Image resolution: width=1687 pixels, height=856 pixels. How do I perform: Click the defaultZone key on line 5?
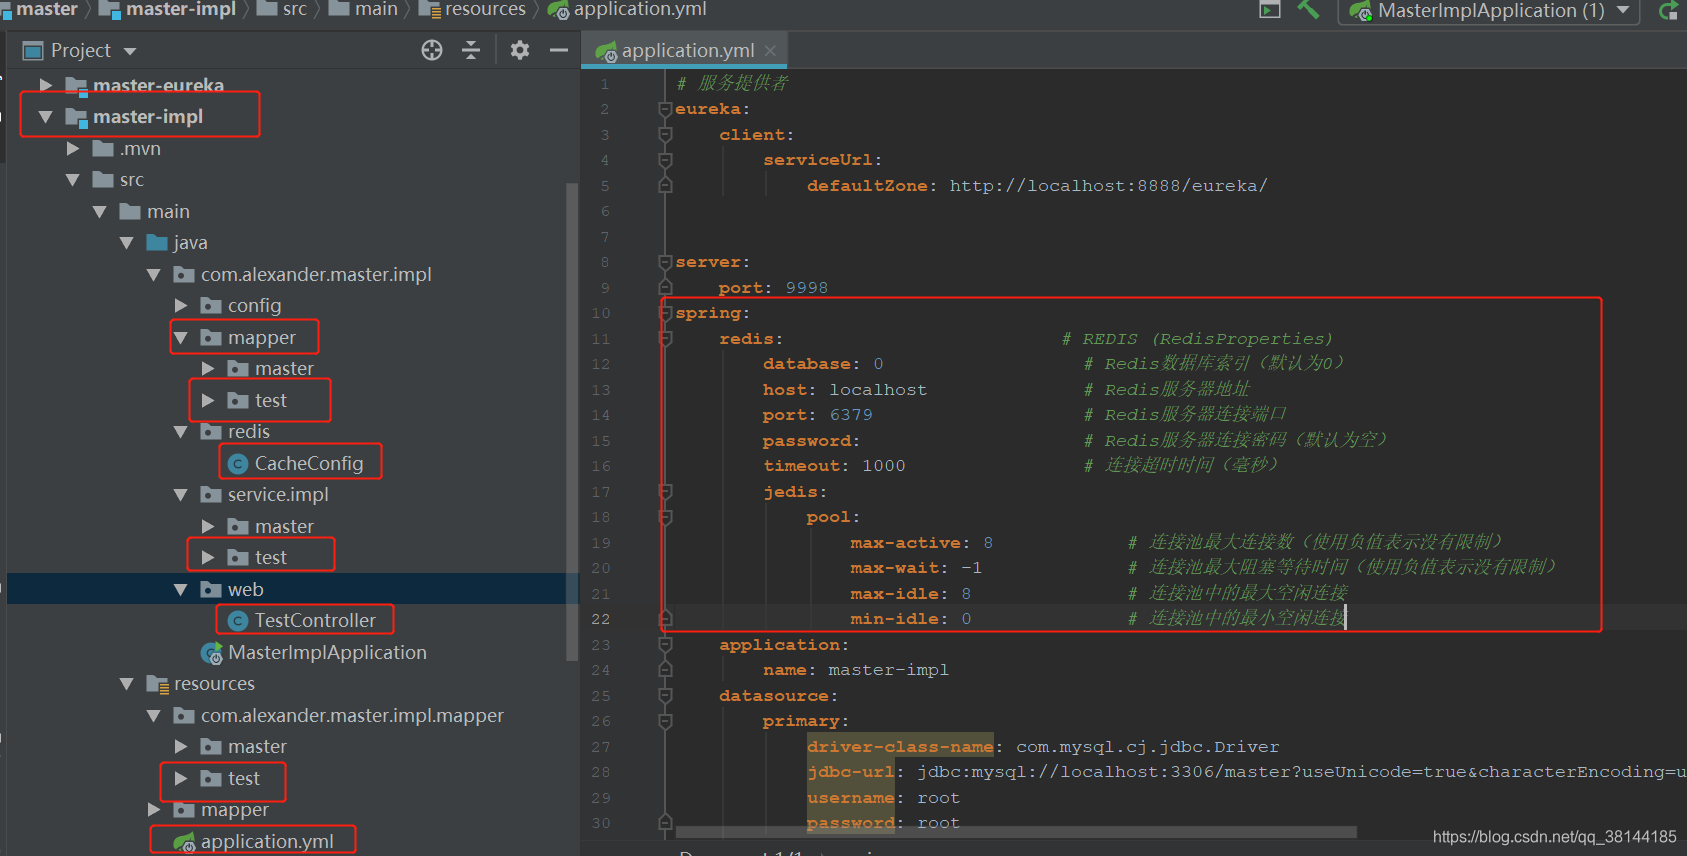click(867, 186)
